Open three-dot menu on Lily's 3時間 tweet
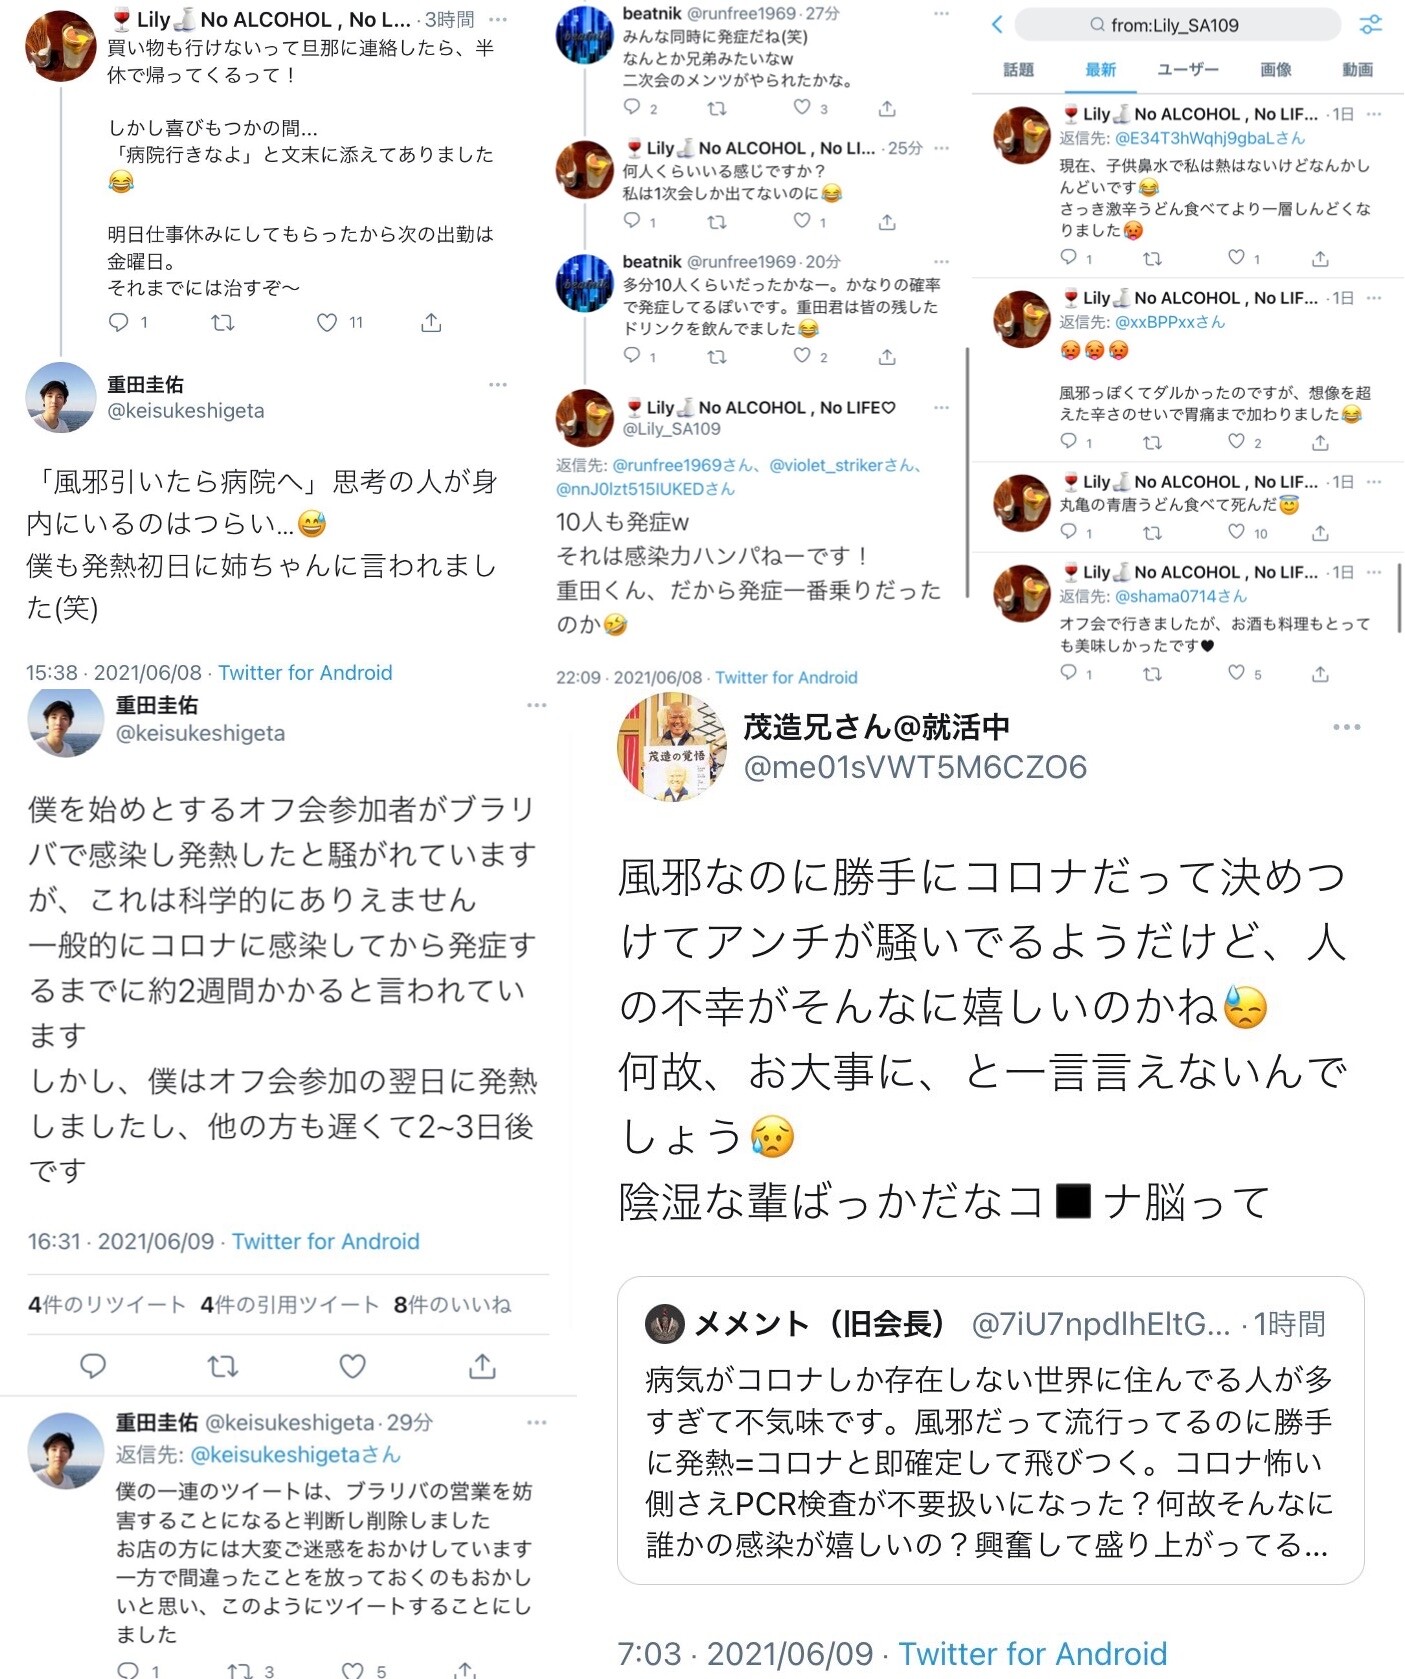Screen dimensions: 1405x1679 [498, 19]
